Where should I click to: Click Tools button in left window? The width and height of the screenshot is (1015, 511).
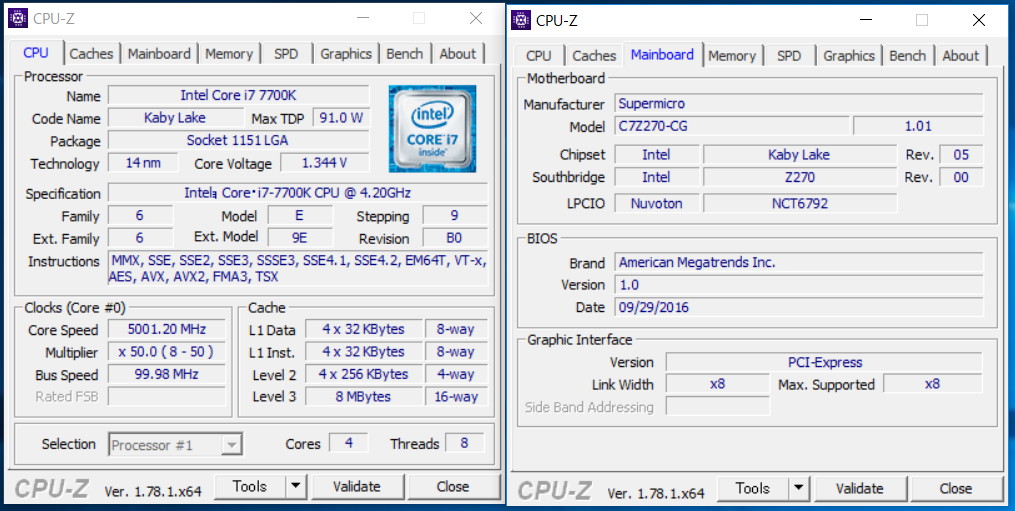250,486
